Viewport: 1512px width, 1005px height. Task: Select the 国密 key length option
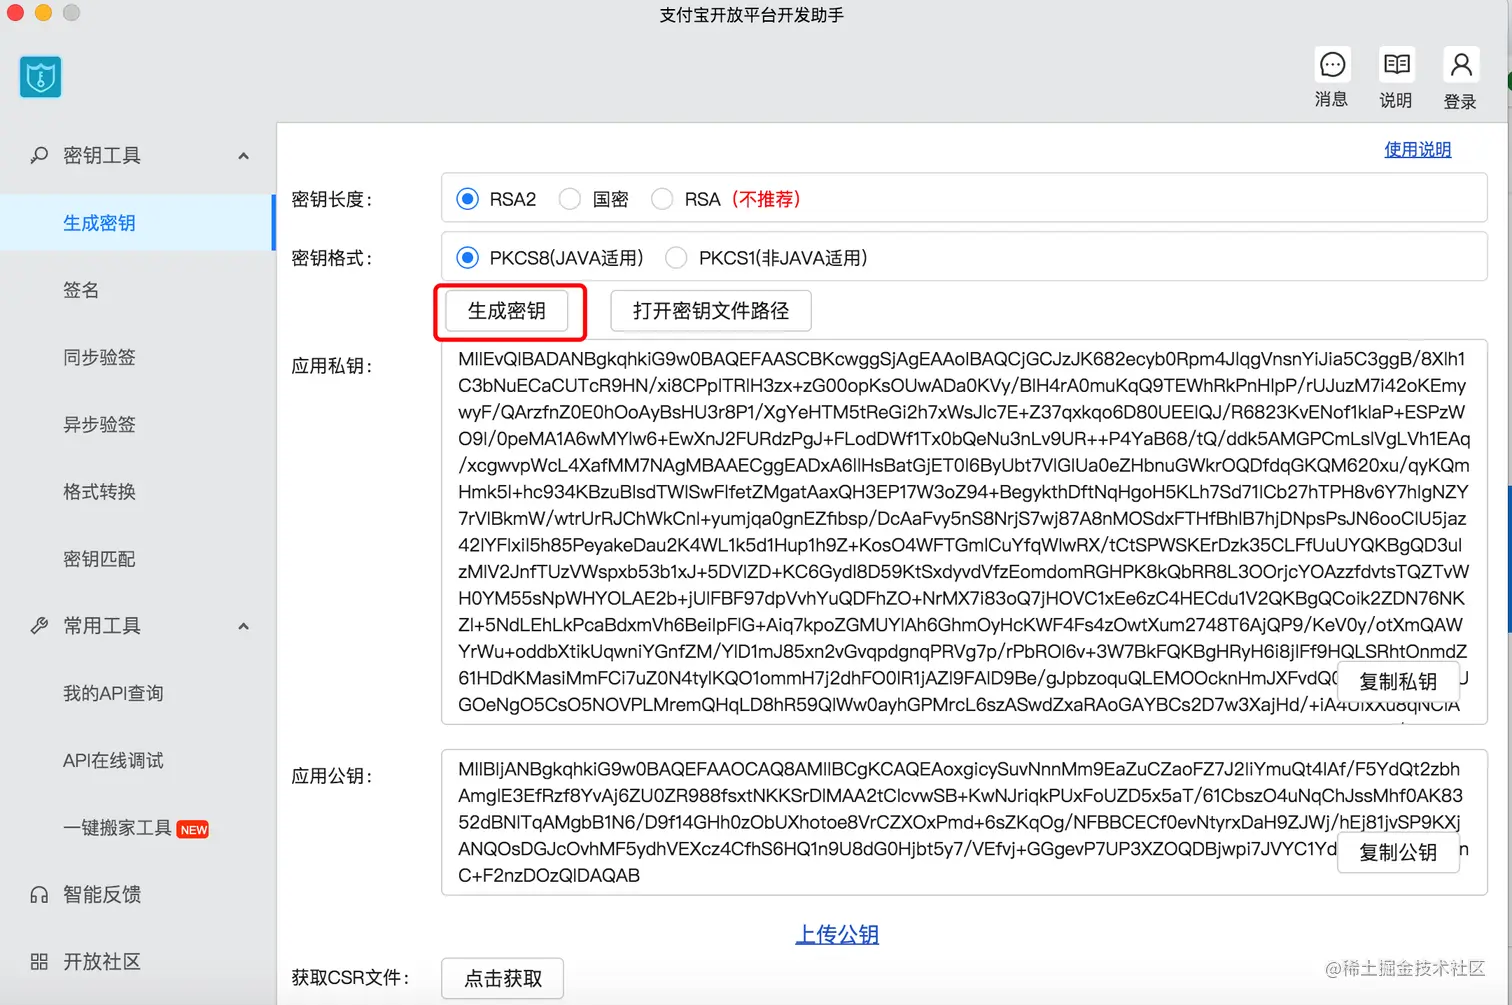(570, 199)
